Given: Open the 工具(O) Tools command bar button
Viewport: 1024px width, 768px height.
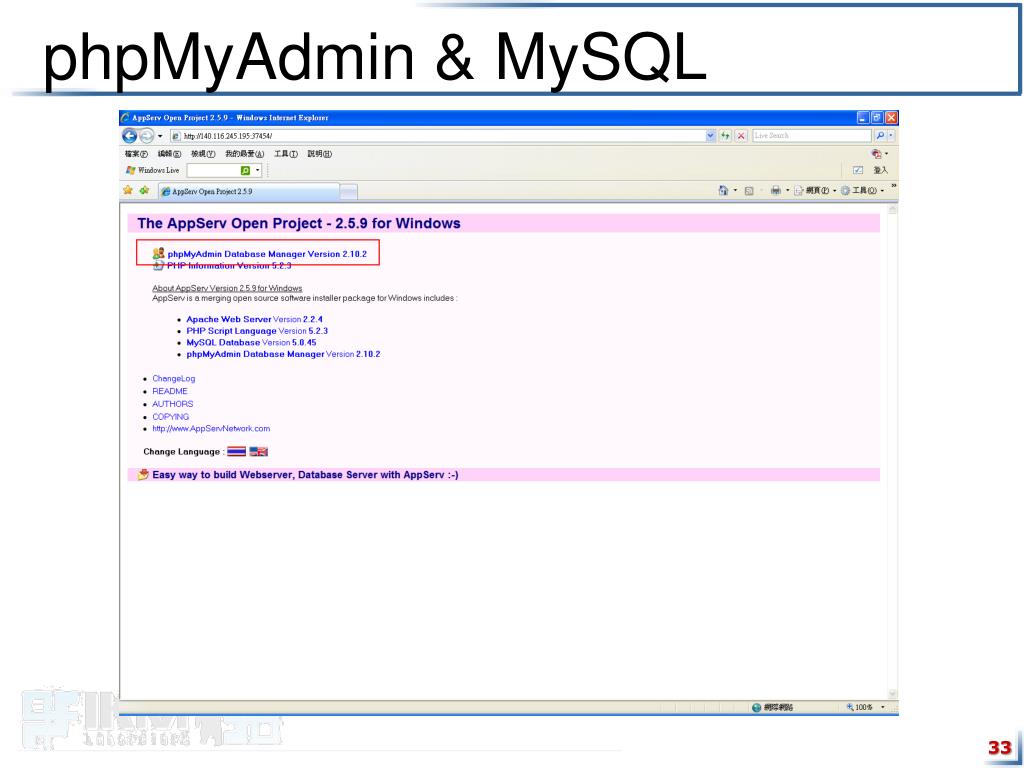Looking at the screenshot, I should [x=862, y=191].
